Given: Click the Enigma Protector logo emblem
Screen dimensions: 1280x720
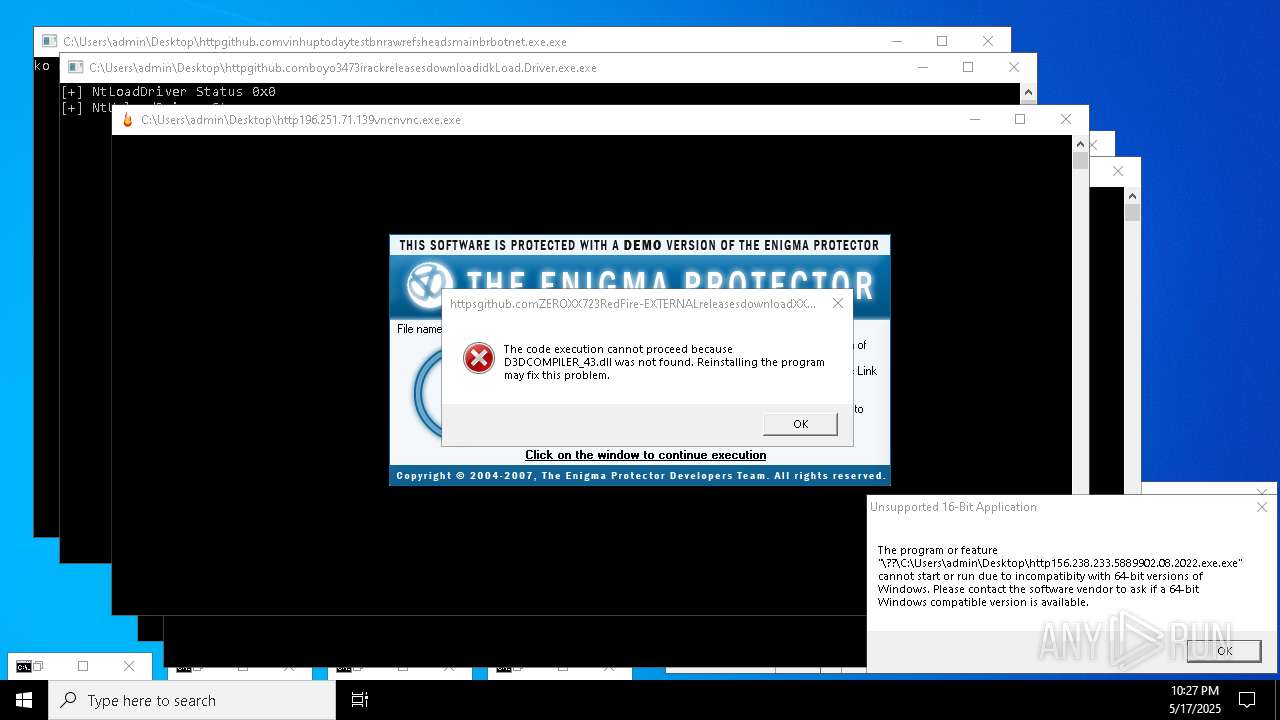Looking at the screenshot, I should (x=431, y=285).
